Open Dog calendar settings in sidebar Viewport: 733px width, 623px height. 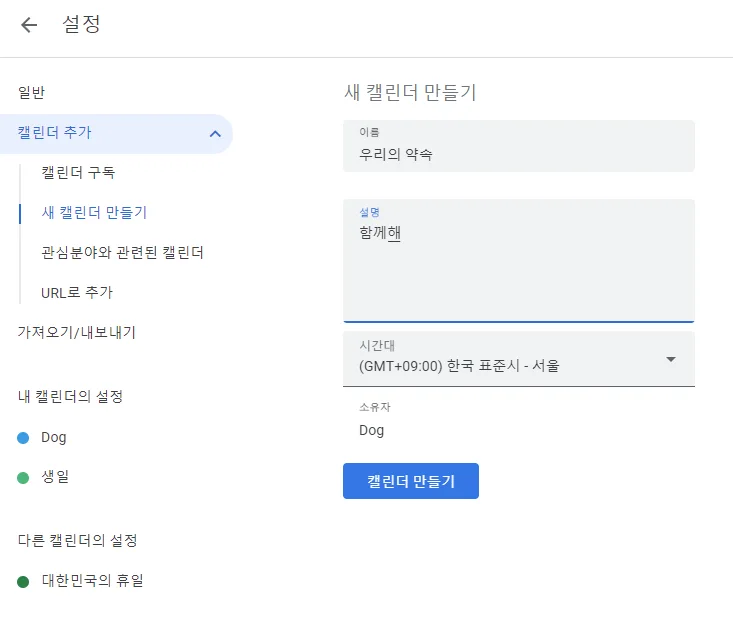pos(54,437)
